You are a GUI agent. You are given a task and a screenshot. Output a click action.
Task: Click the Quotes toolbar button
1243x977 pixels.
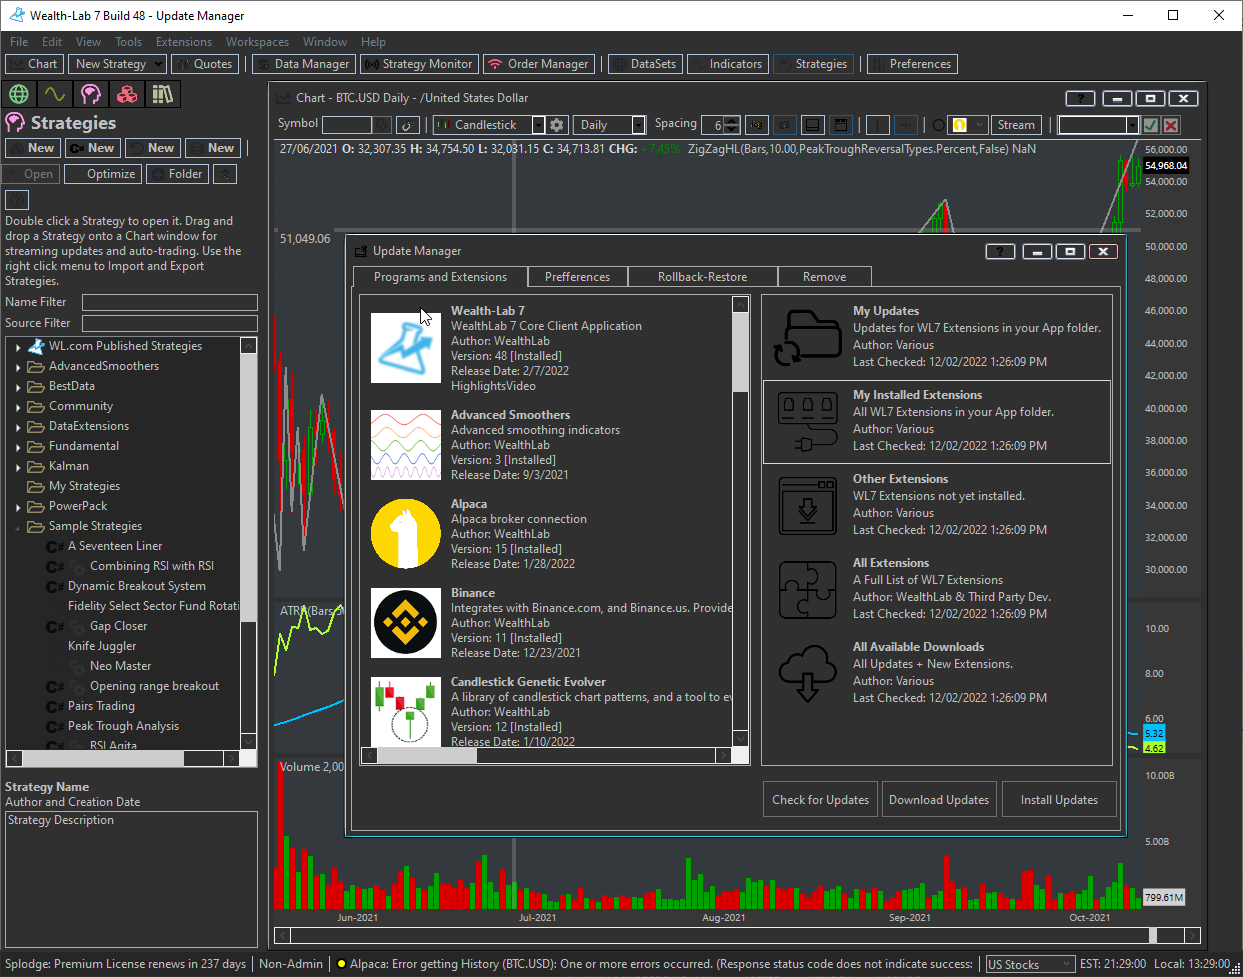205,64
